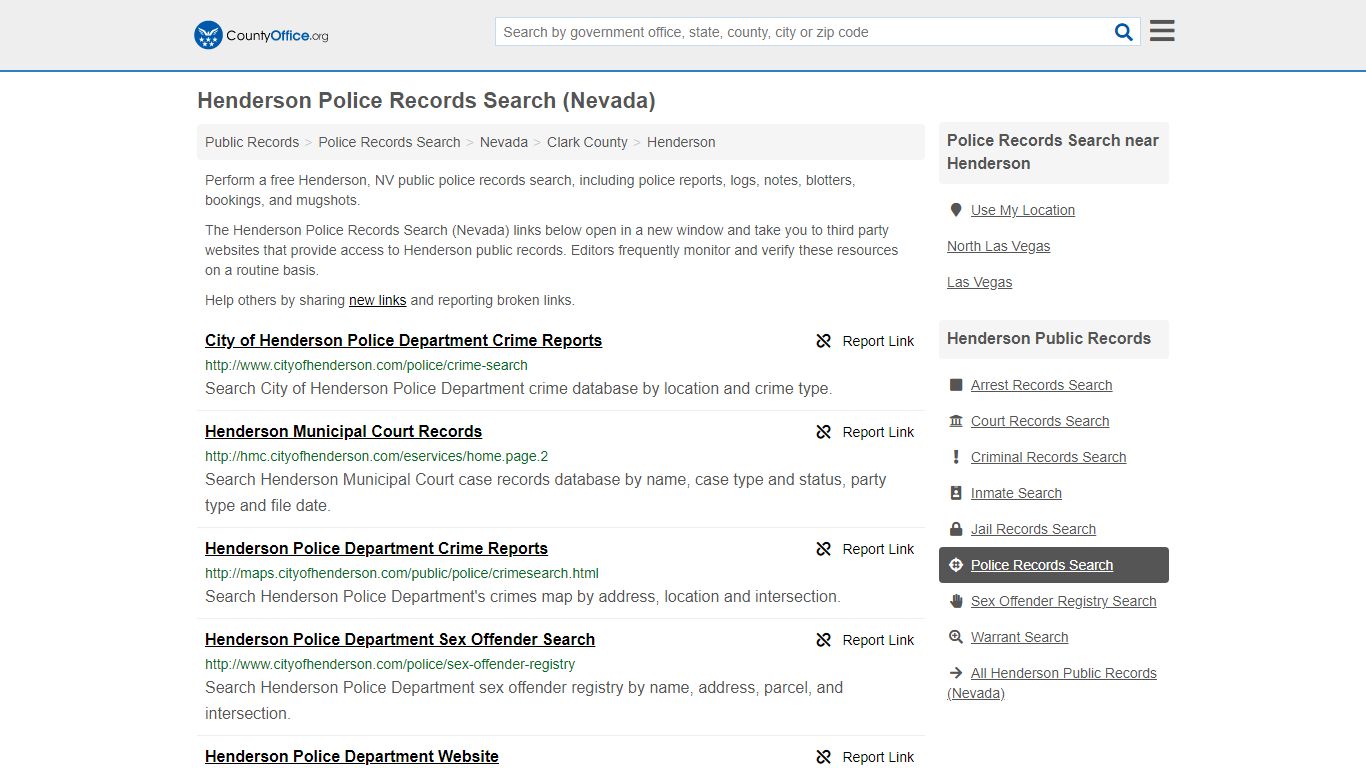Click broken-link icon for City of Henderson Crime Reports
1366x768 pixels.
(x=824, y=341)
